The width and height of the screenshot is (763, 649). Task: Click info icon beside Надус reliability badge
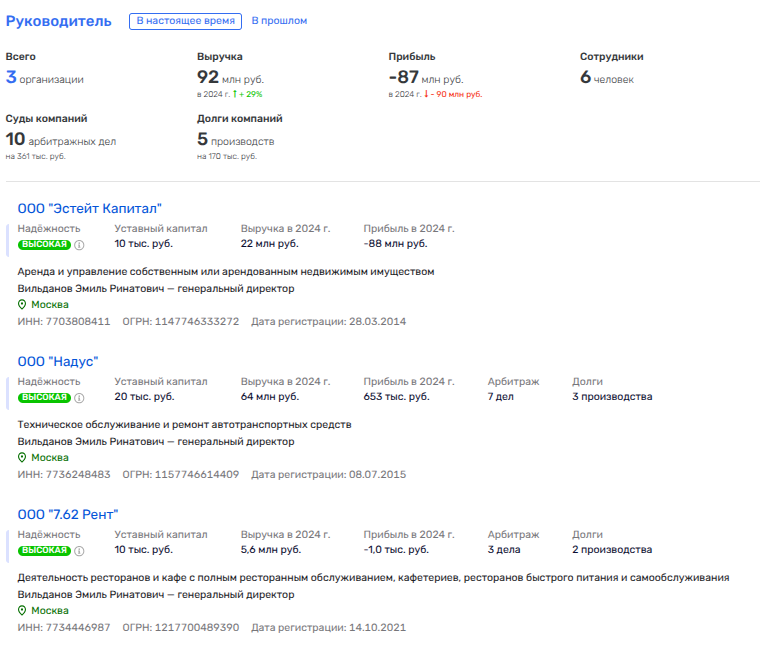pyautogui.click(x=79, y=397)
